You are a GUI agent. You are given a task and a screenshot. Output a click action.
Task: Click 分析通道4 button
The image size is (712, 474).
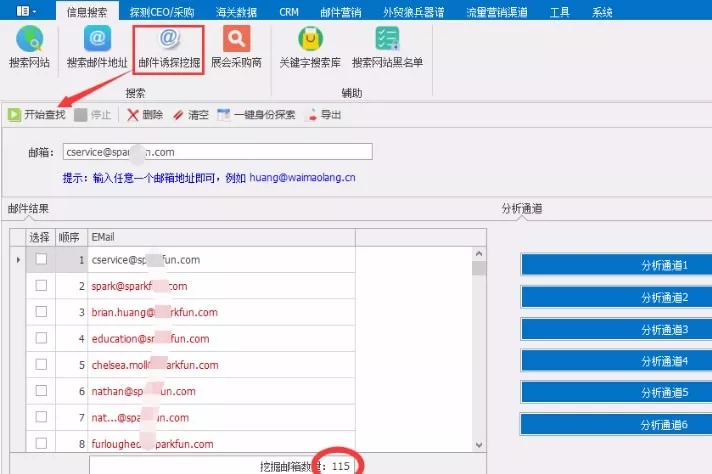(x=615, y=360)
